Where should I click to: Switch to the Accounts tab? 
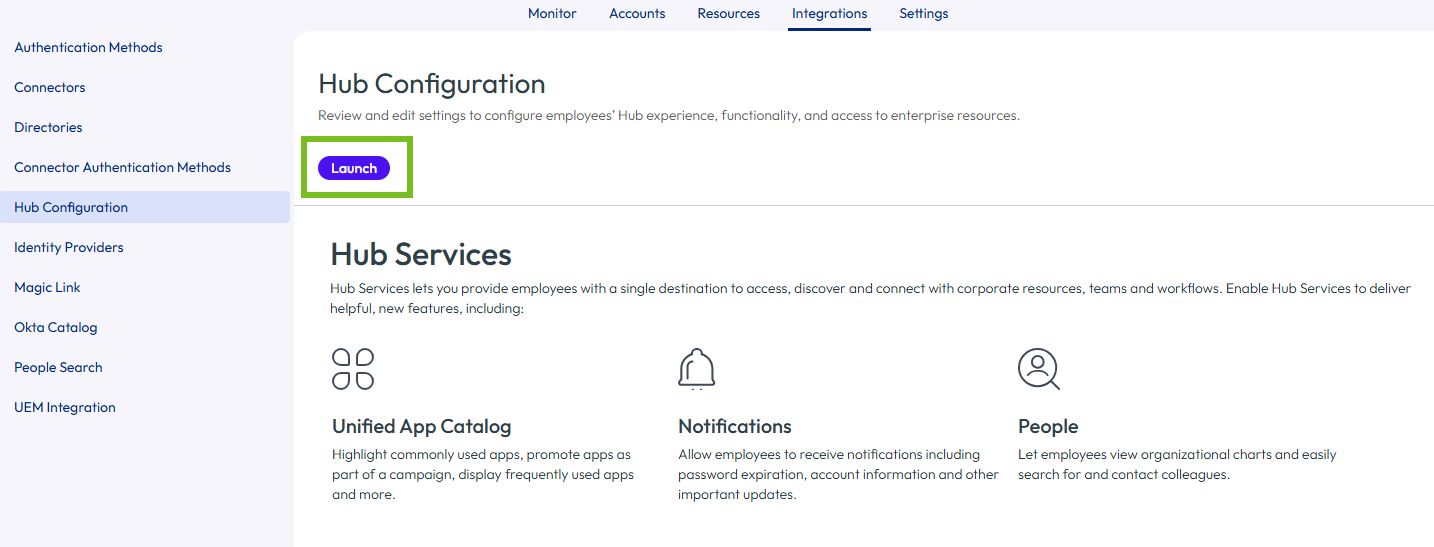637,14
